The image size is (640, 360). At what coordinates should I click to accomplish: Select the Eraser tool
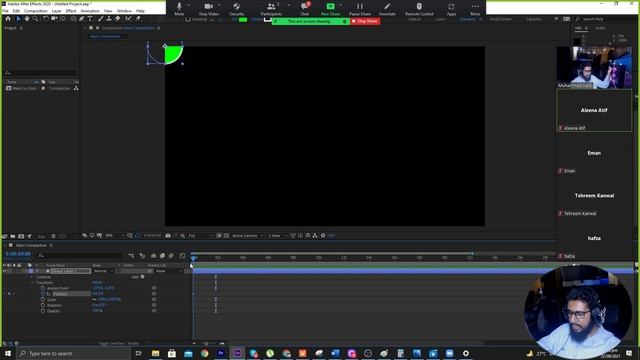[x=118, y=19]
